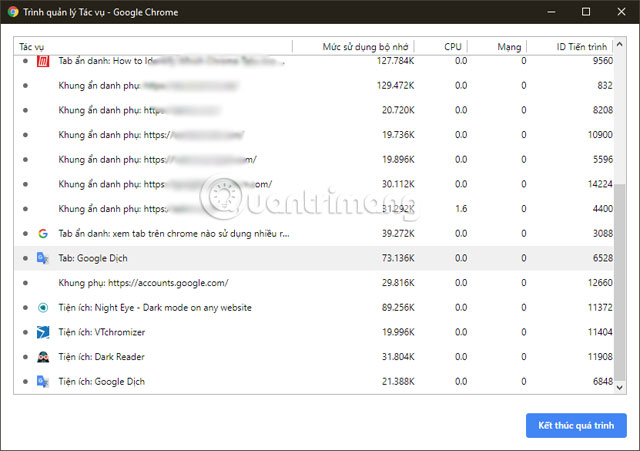Click memory value 129.472K

click(395, 85)
